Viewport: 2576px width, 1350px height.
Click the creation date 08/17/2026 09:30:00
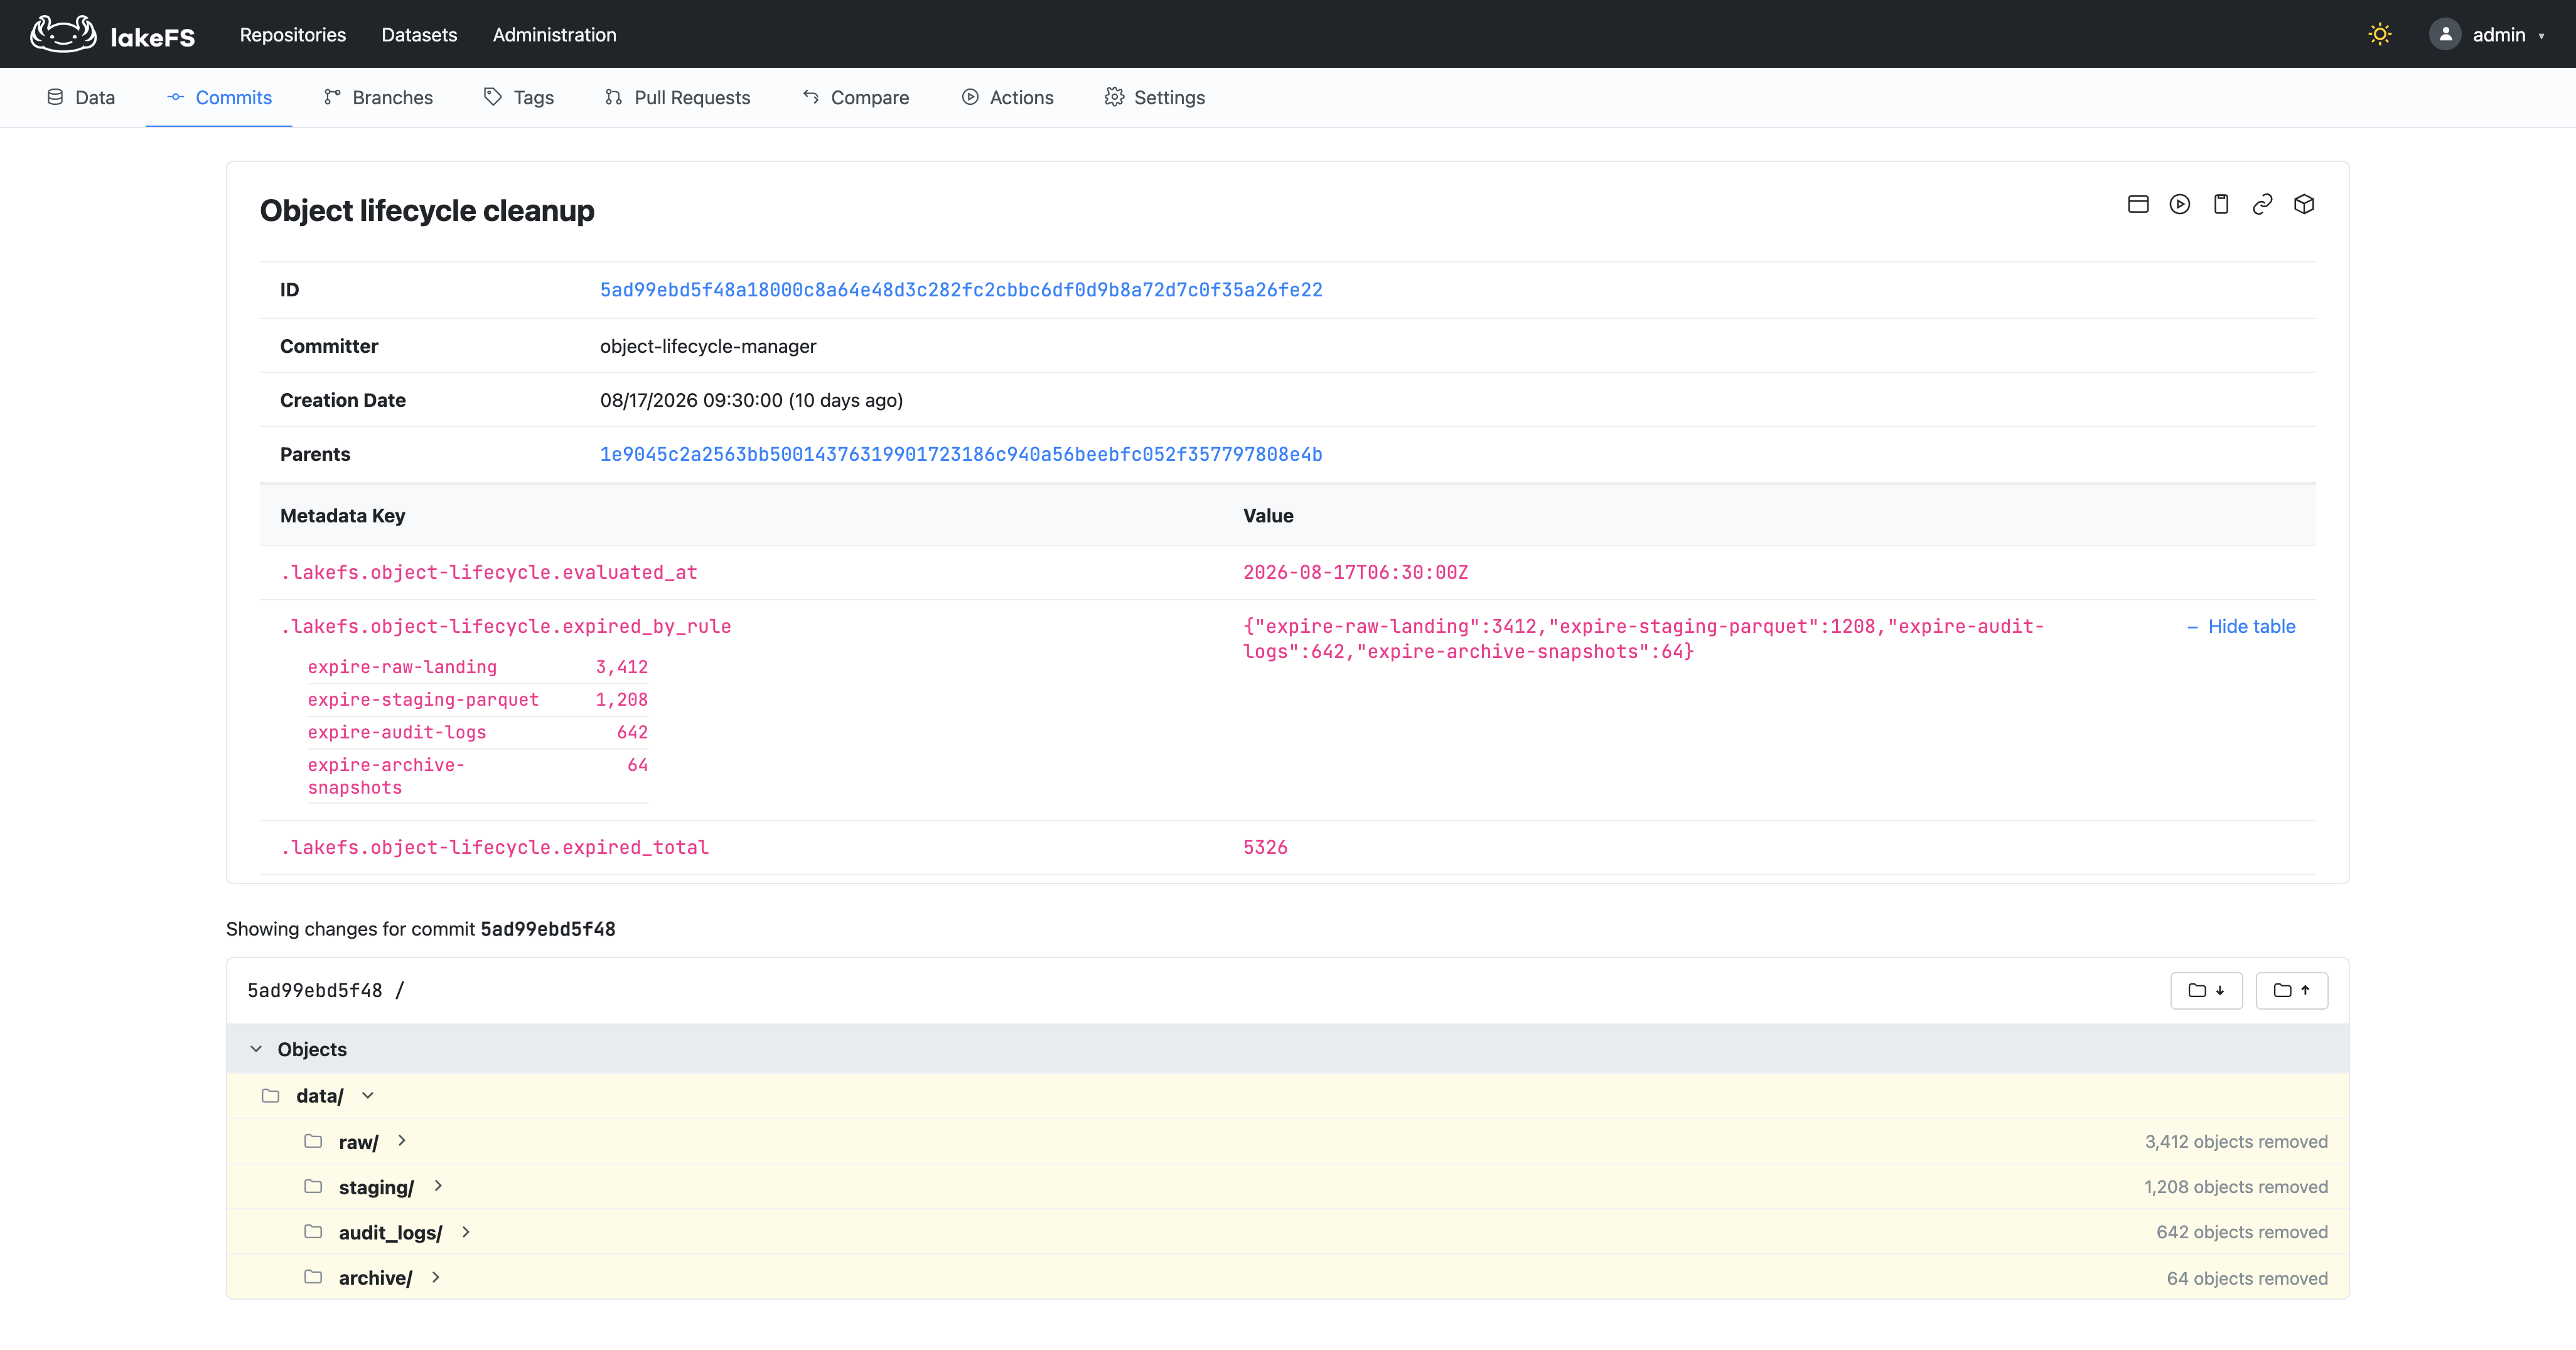[x=691, y=400]
